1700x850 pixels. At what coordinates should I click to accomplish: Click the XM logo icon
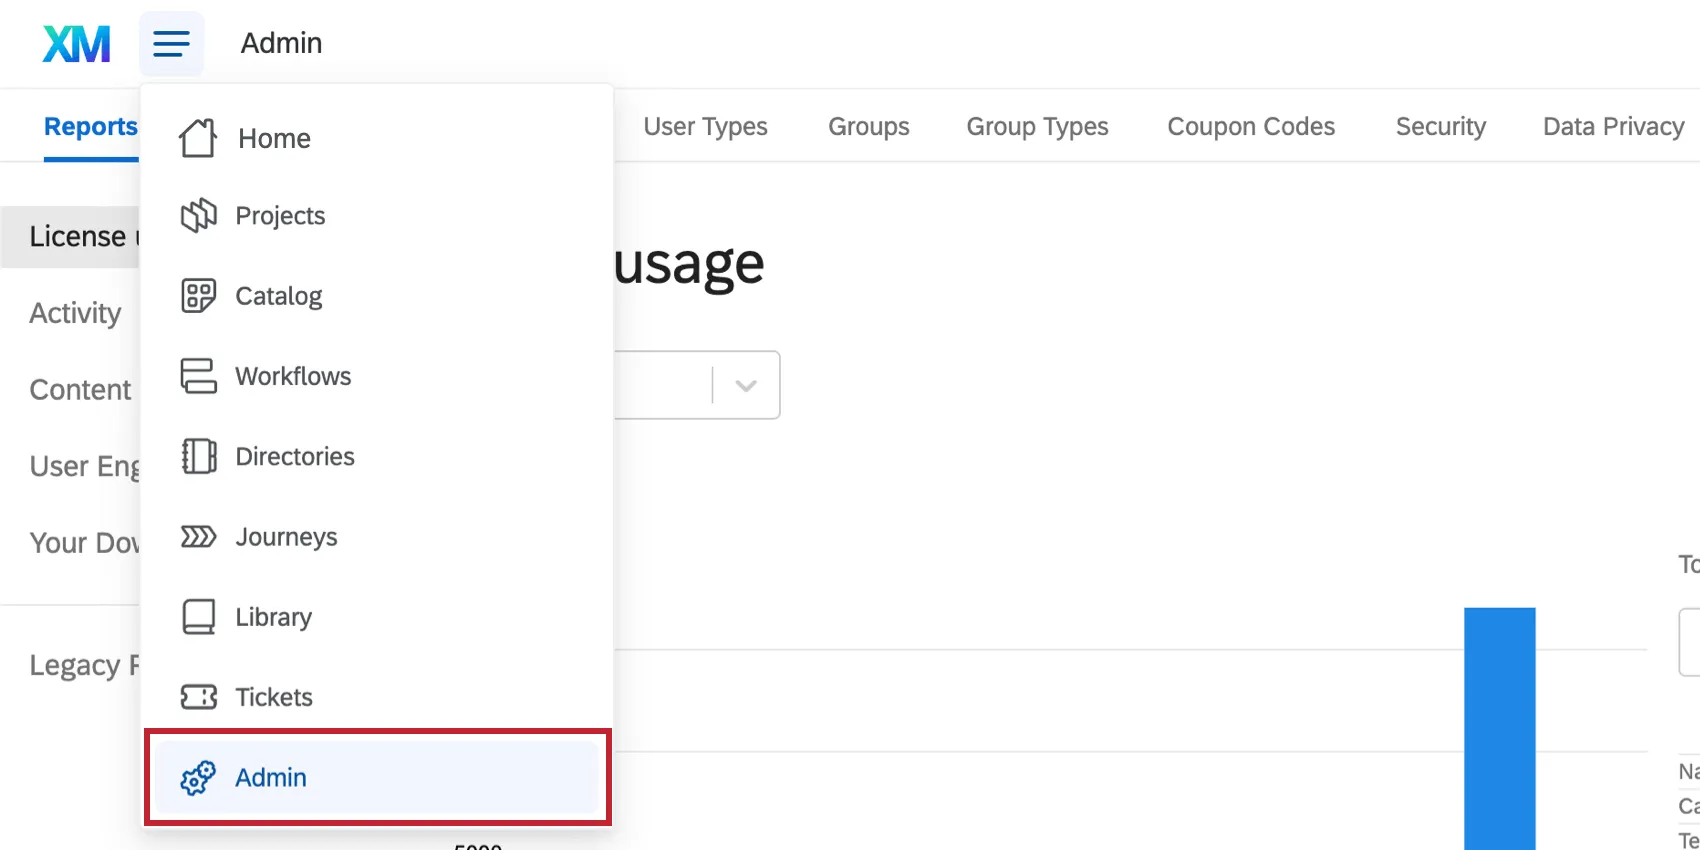point(76,44)
